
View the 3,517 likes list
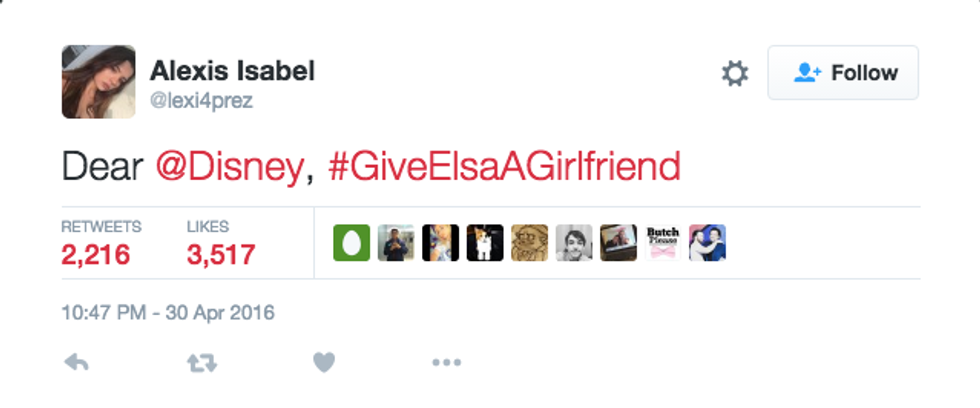(220, 255)
